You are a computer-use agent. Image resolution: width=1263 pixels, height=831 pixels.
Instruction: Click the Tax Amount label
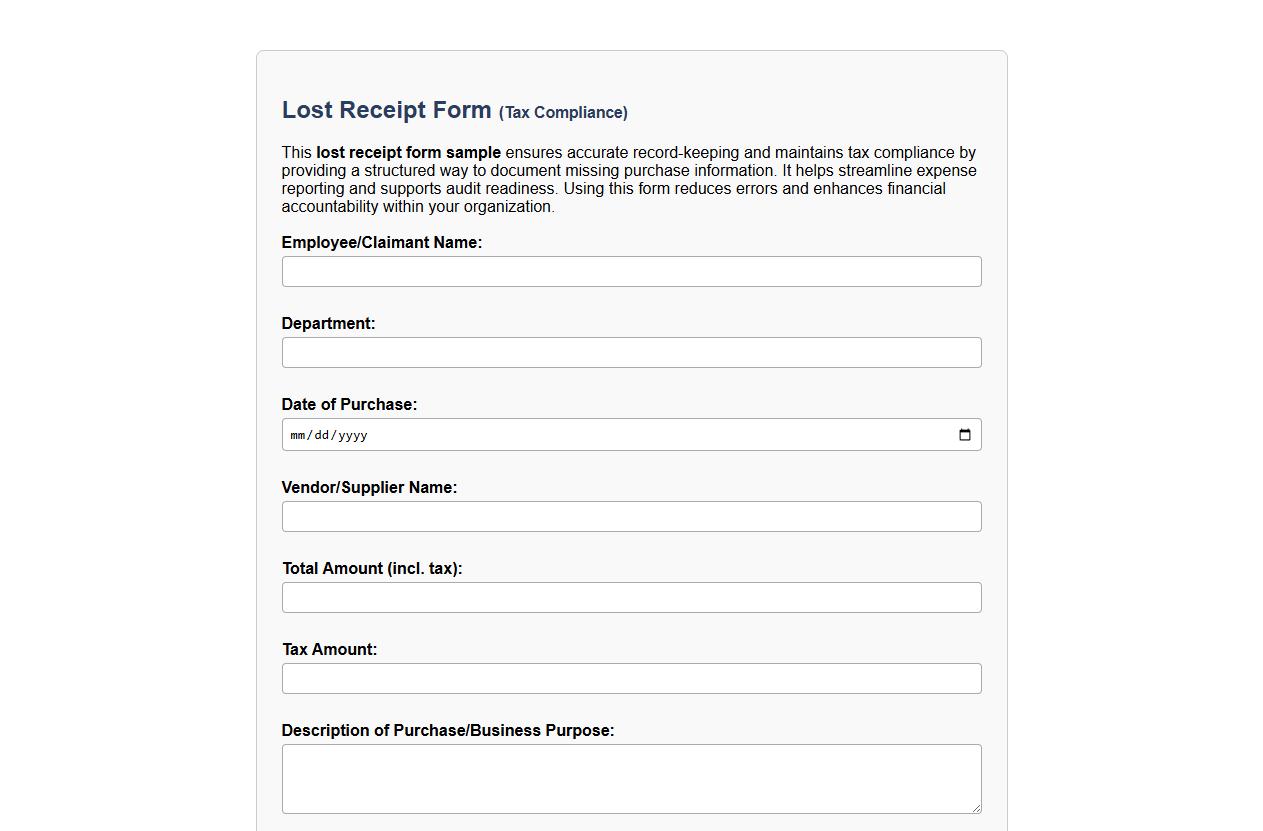tap(329, 649)
